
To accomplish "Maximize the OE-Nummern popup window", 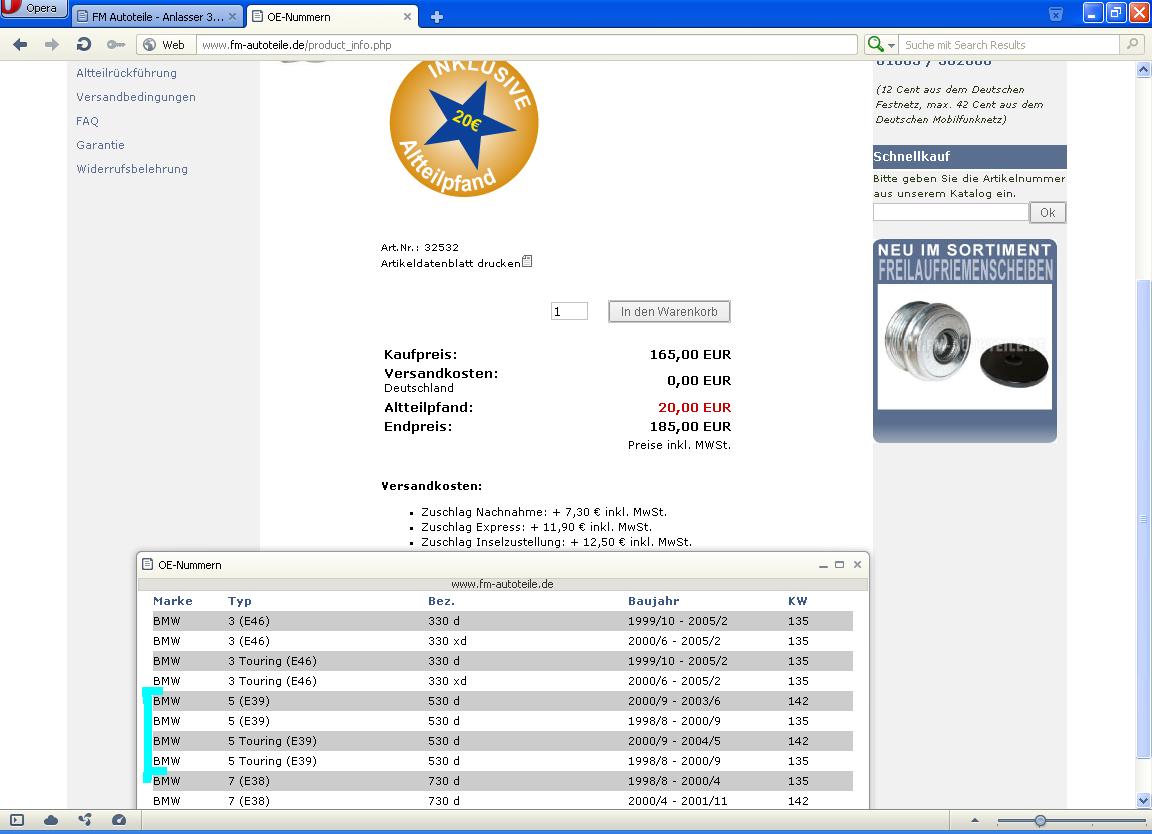I will click(x=839, y=565).
